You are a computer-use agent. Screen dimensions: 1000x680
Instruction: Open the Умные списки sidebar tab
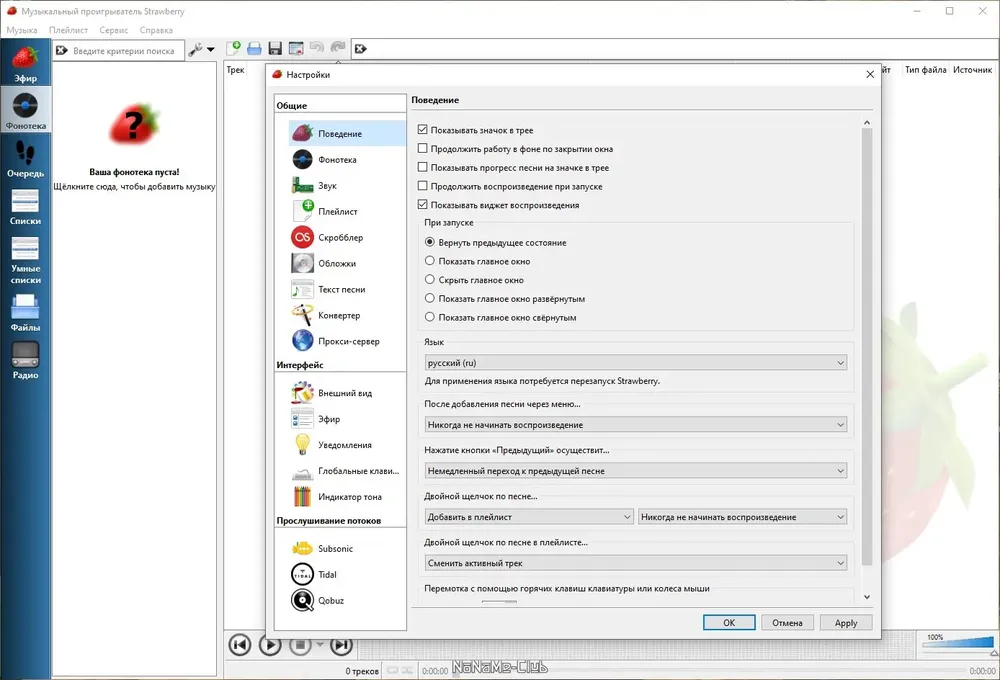(26, 260)
